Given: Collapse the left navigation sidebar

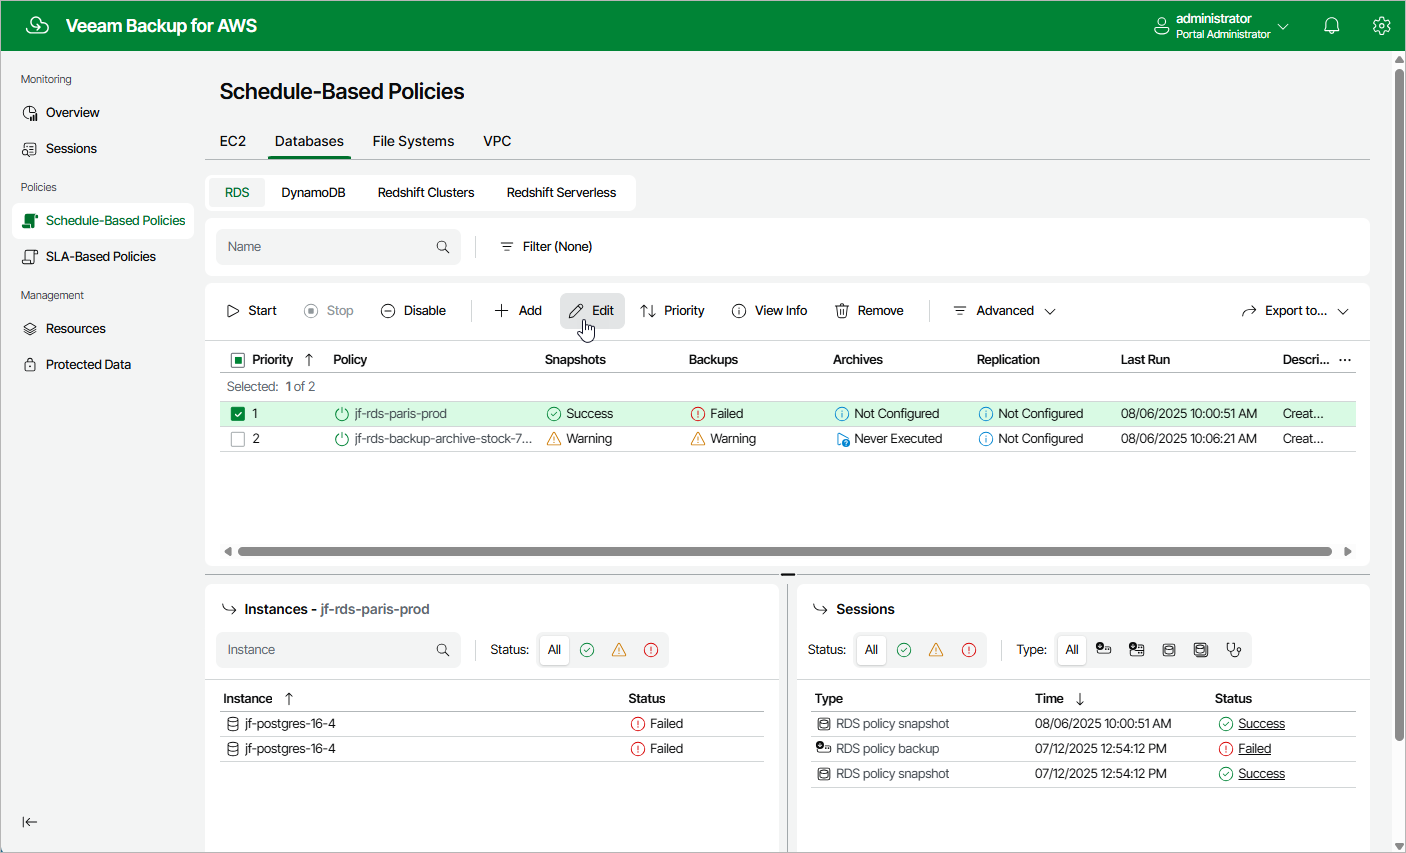Looking at the screenshot, I should pos(30,822).
